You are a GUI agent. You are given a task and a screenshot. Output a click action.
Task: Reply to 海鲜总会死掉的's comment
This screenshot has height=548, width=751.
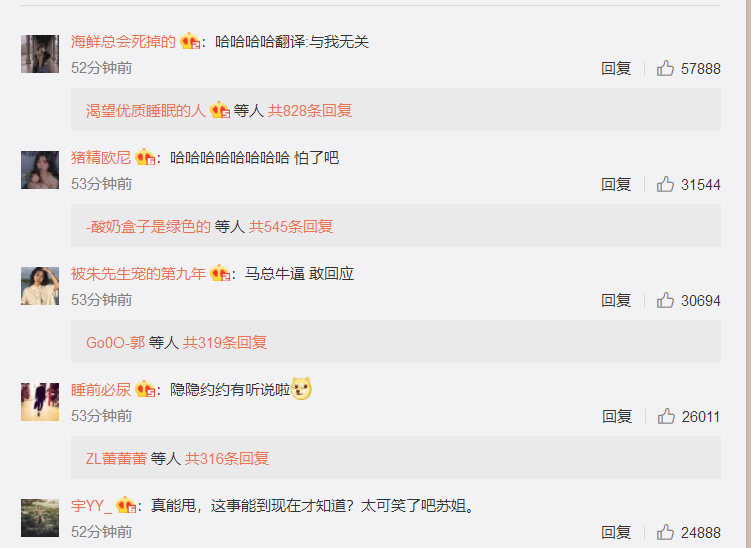tap(616, 68)
